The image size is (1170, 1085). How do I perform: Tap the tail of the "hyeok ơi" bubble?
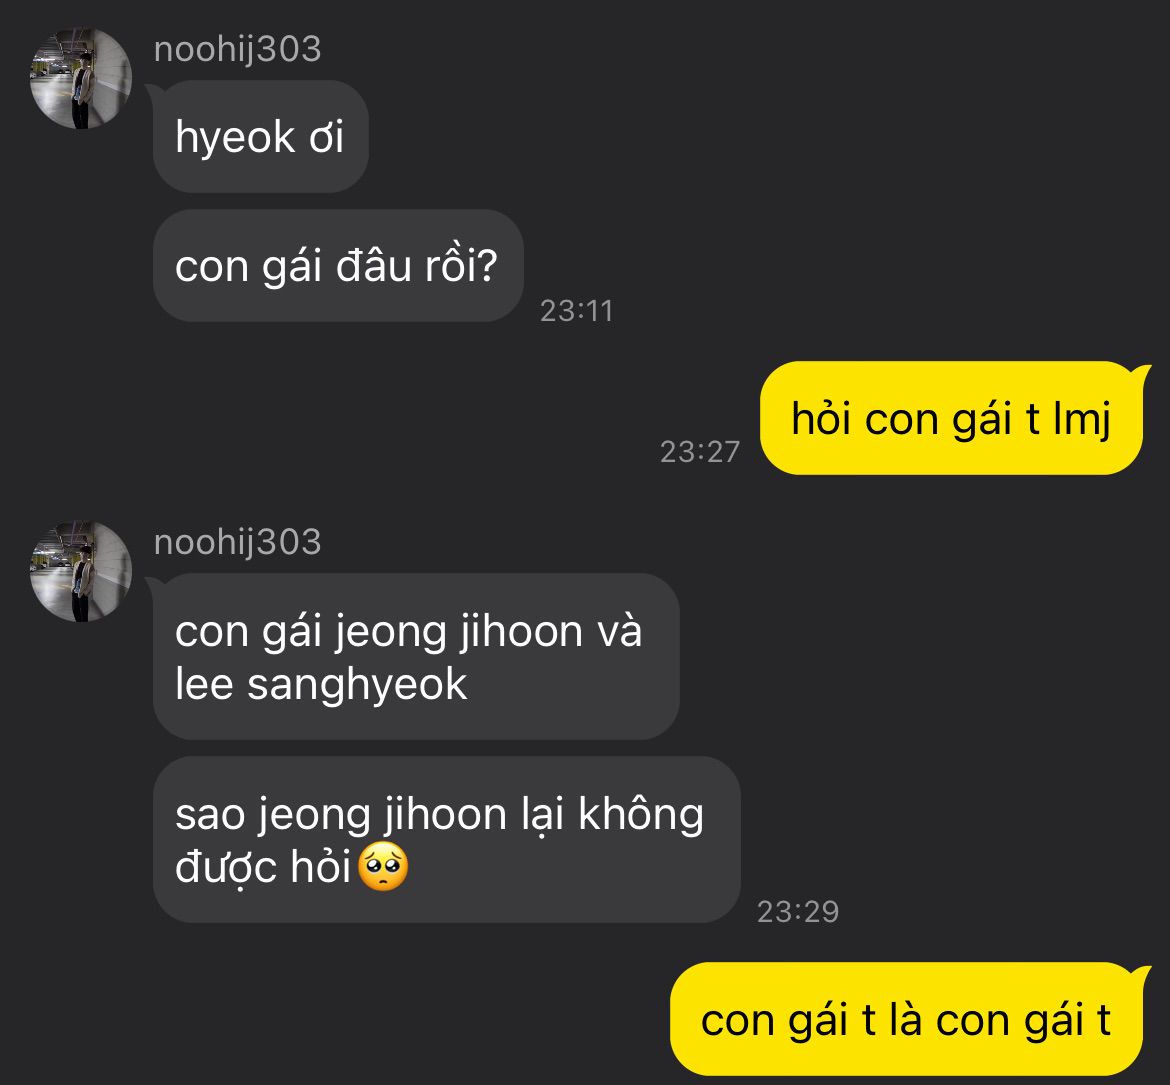point(154,91)
